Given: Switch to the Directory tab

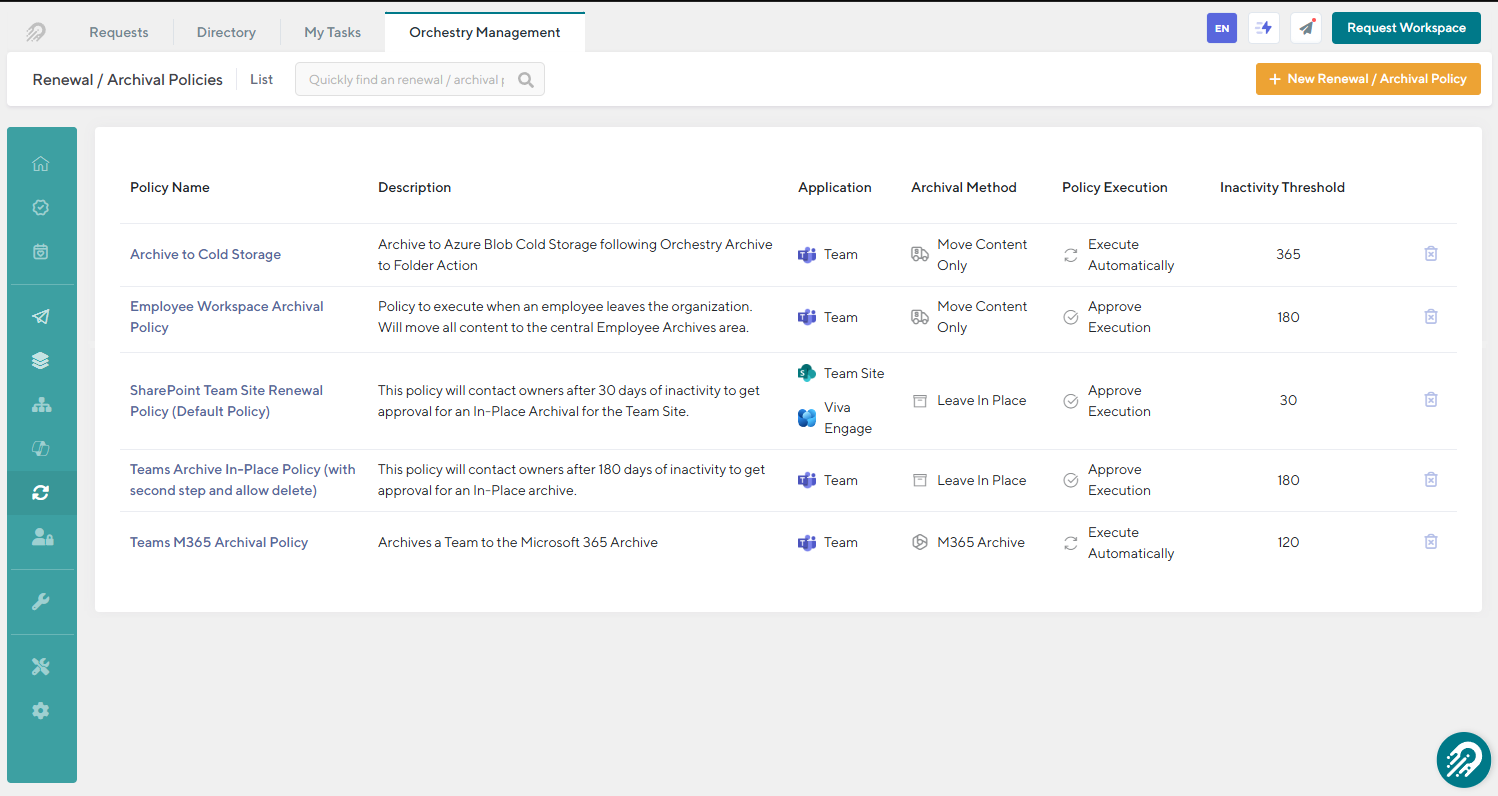Looking at the screenshot, I should pyautogui.click(x=226, y=32).
